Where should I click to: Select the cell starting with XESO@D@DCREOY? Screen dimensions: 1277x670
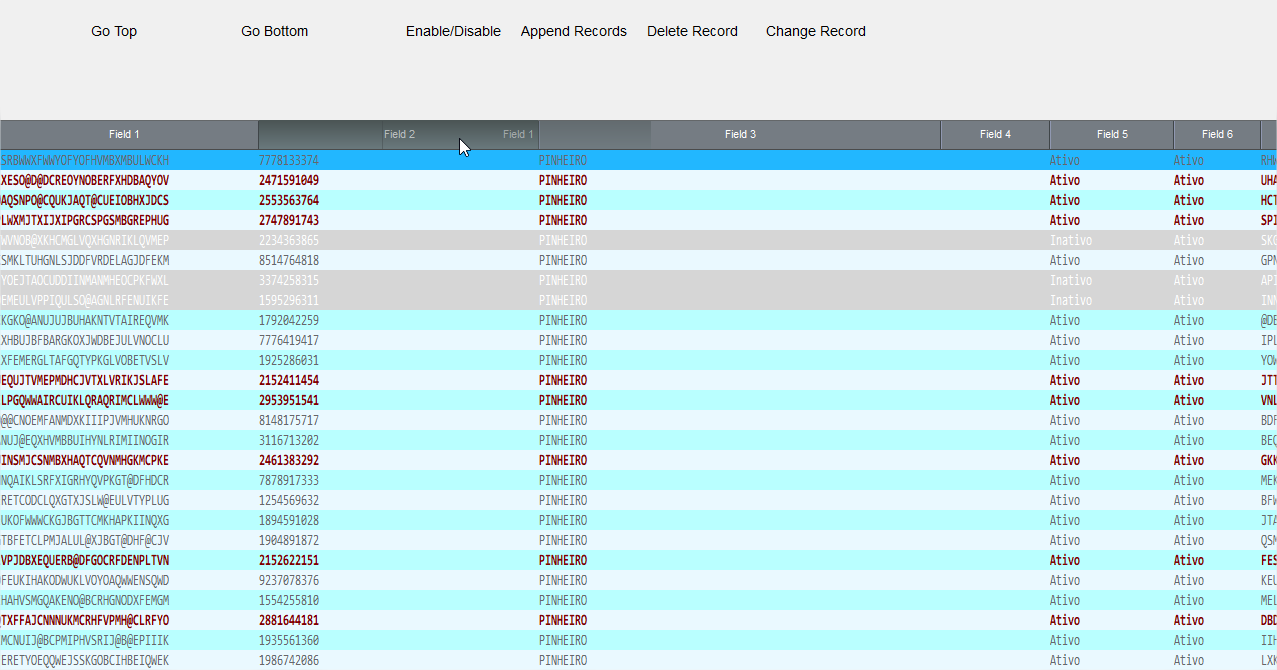85,180
